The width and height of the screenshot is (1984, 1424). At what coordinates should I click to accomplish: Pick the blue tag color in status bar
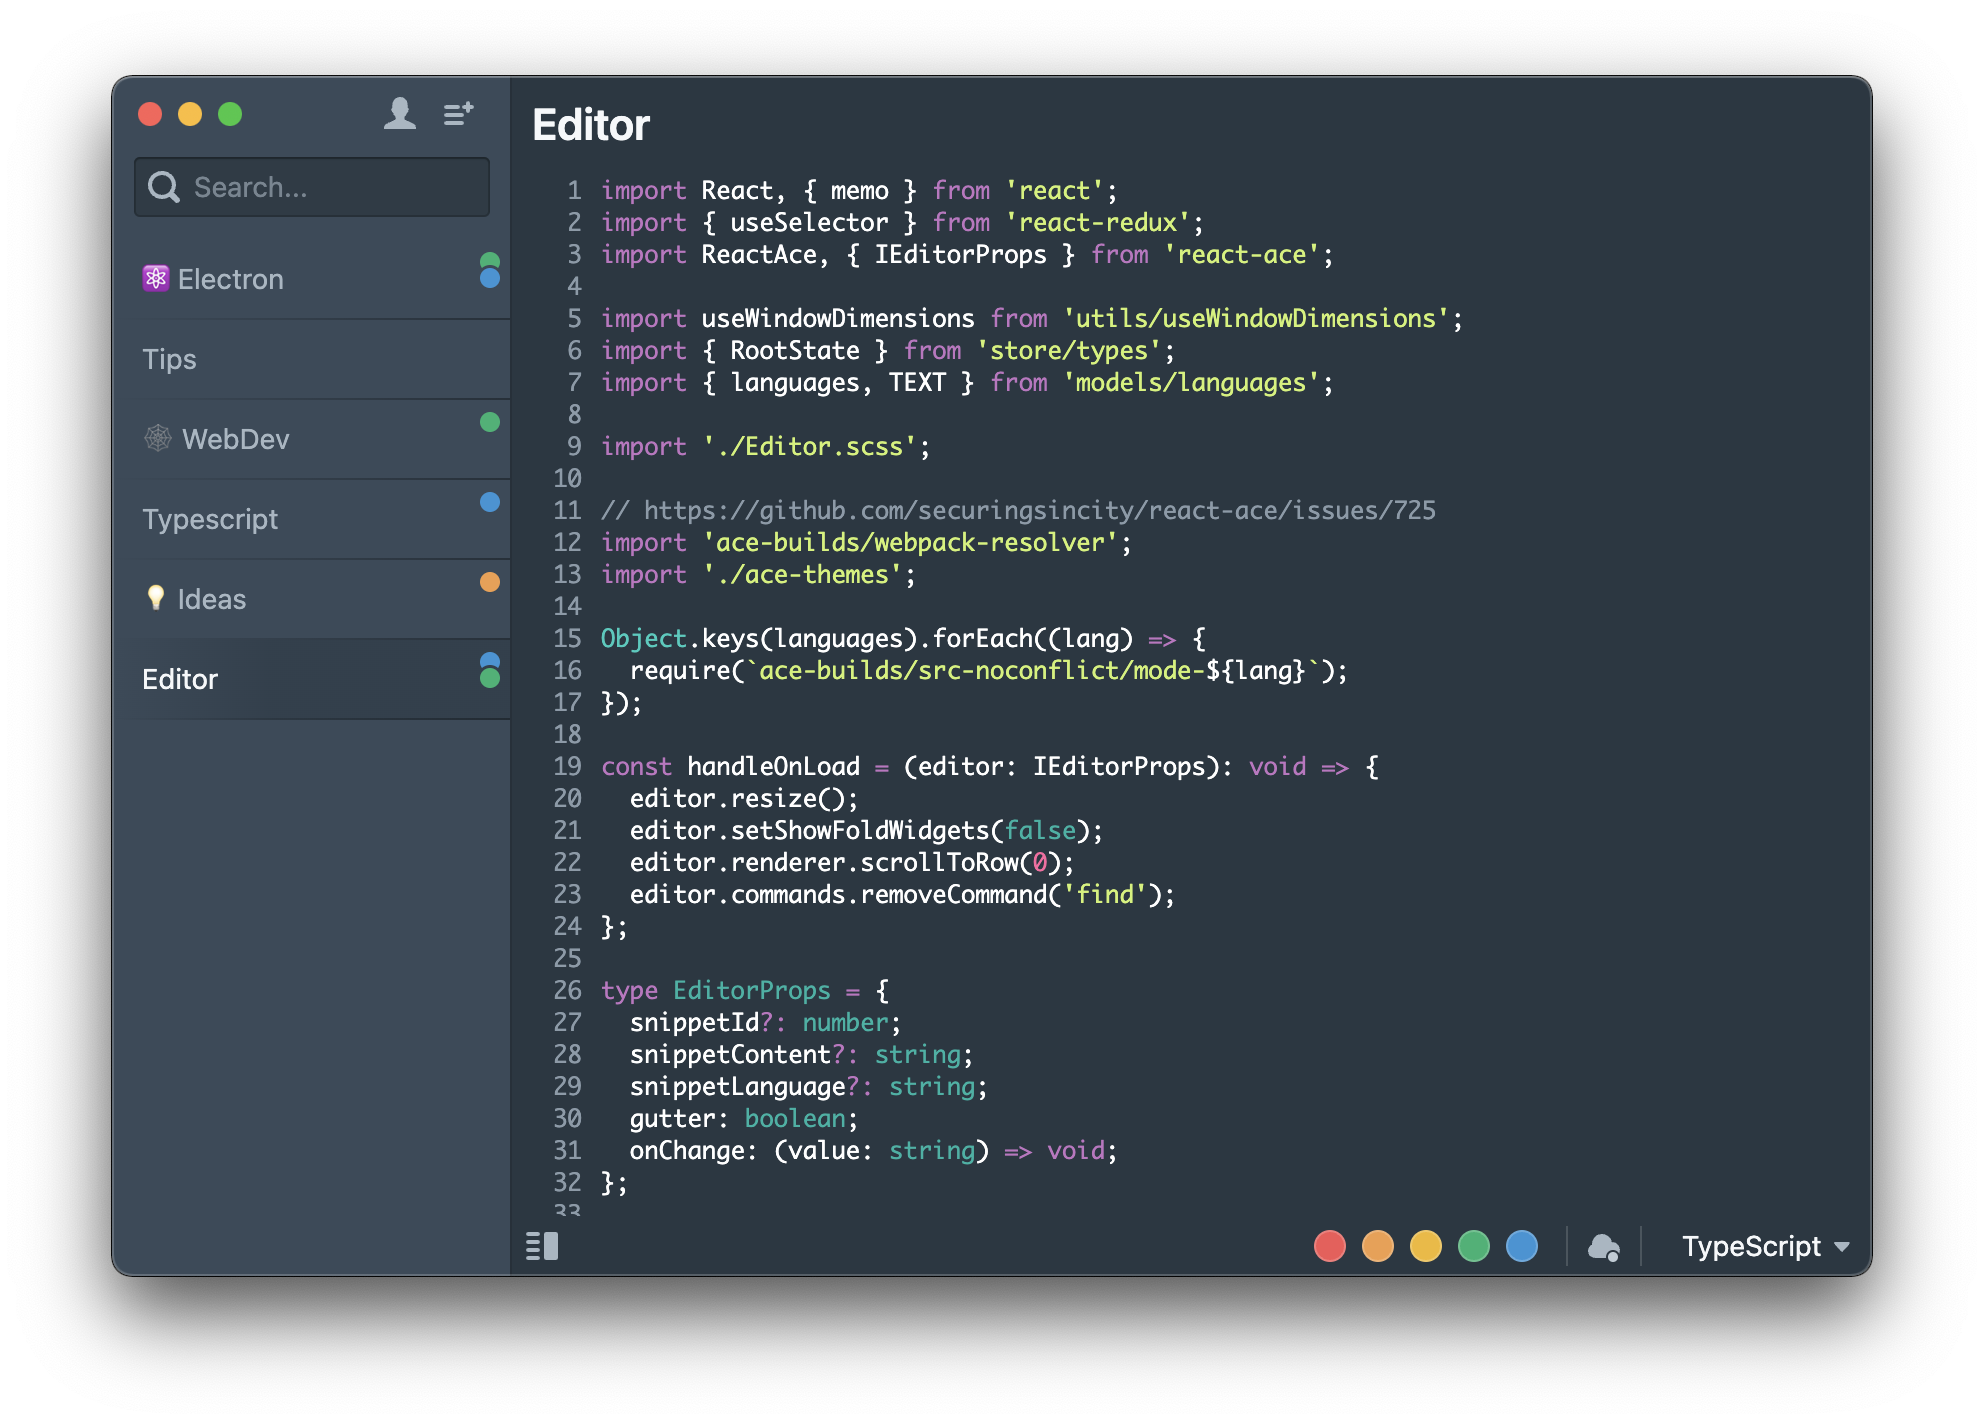pos(1522,1246)
